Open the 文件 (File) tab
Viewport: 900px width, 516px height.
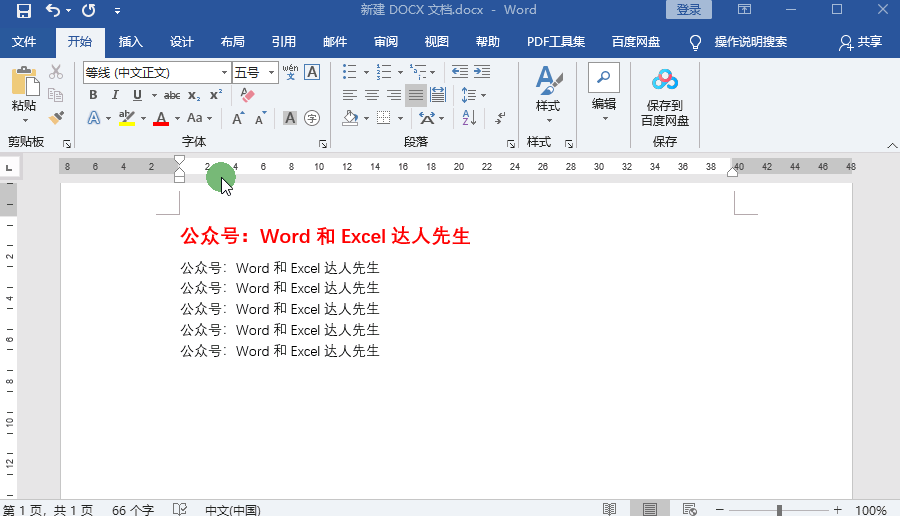pos(24,42)
